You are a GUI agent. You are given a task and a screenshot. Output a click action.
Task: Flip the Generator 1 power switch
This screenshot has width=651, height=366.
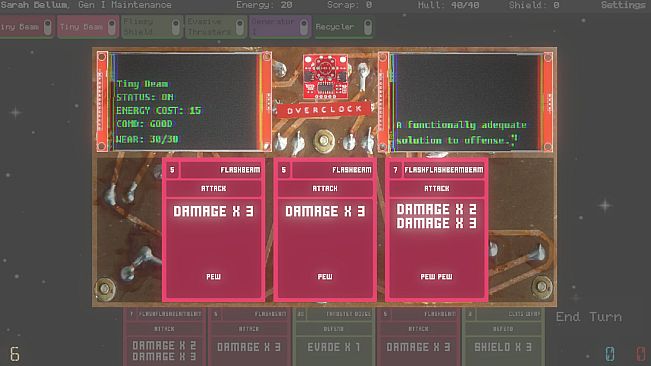coord(304,27)
